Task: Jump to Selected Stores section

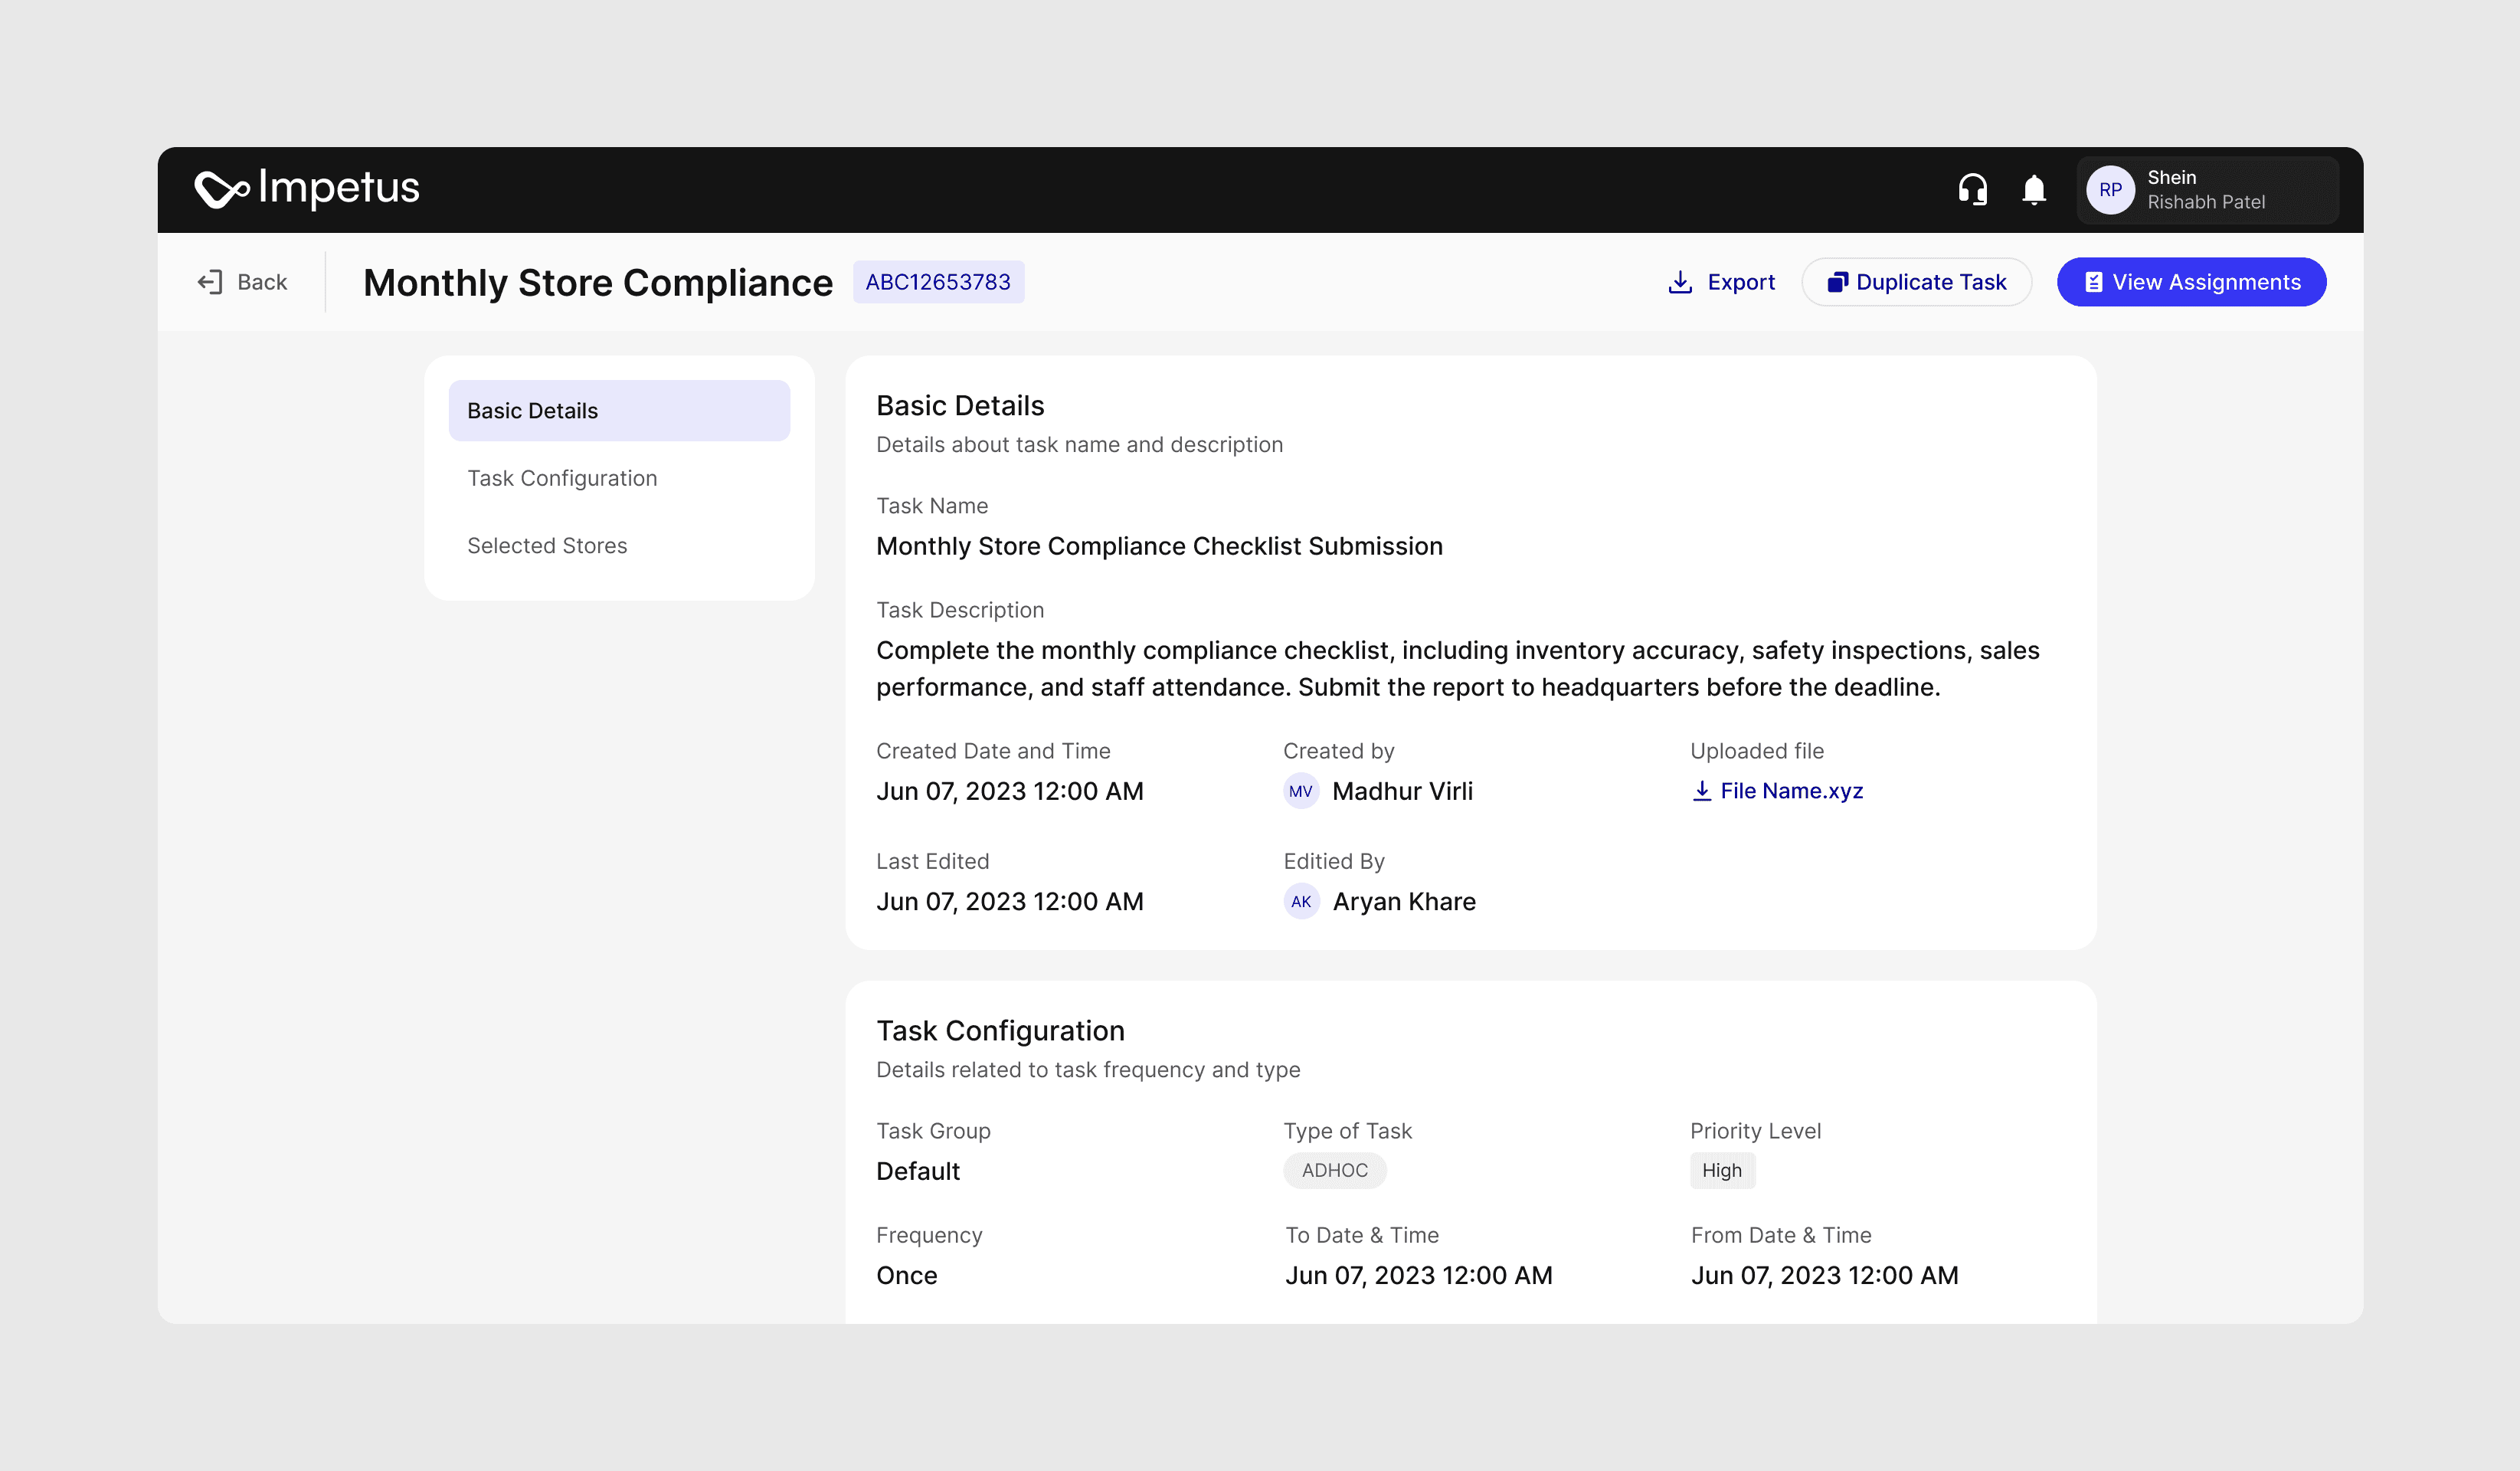Action: click(x=547, y=545)
